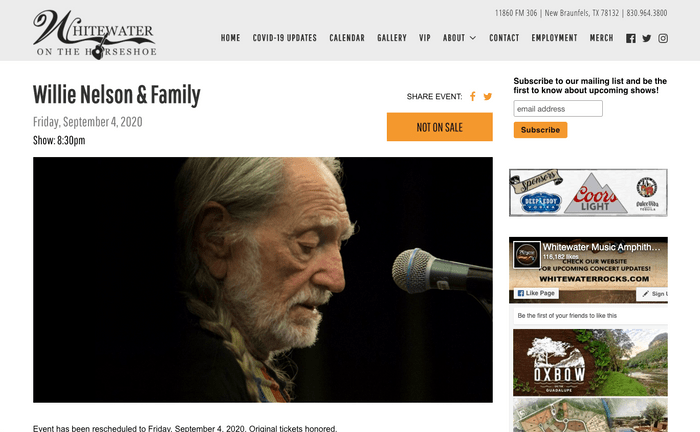Open the Employment page link
This screenshot has width=700, height=432.
point(554,38)
